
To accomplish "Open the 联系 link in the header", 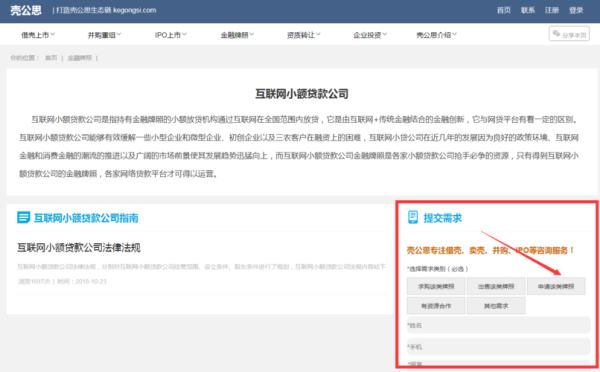I will [x=528, y=10].
